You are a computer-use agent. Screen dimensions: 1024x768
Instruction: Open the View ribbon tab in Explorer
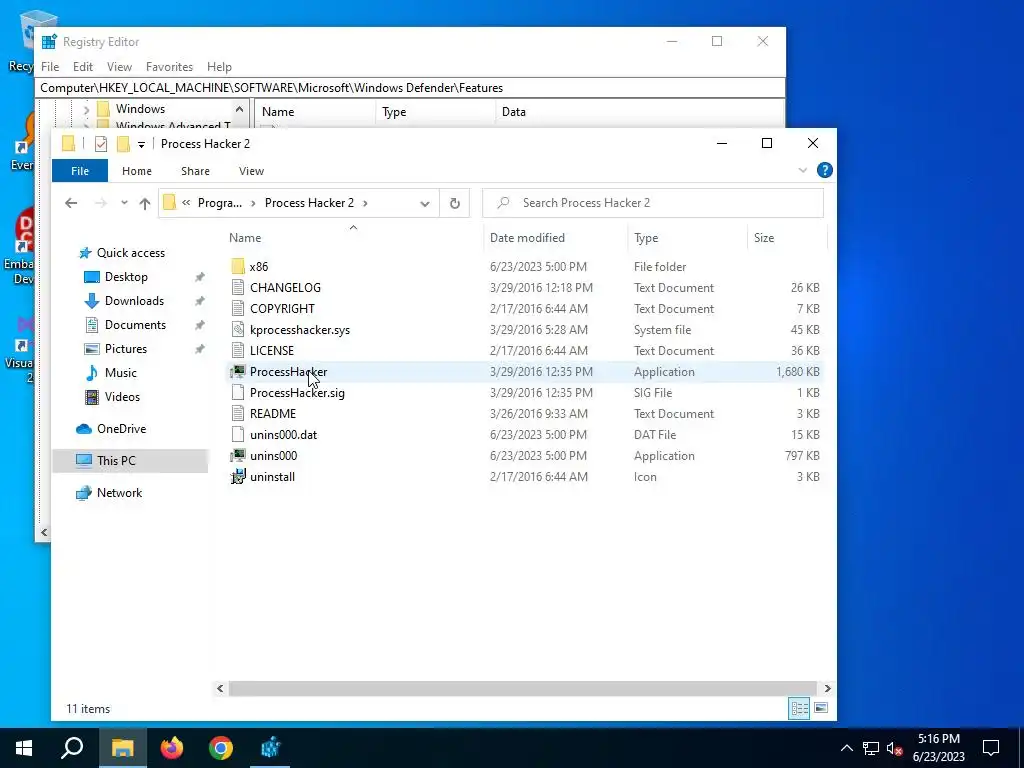(251, 171)
